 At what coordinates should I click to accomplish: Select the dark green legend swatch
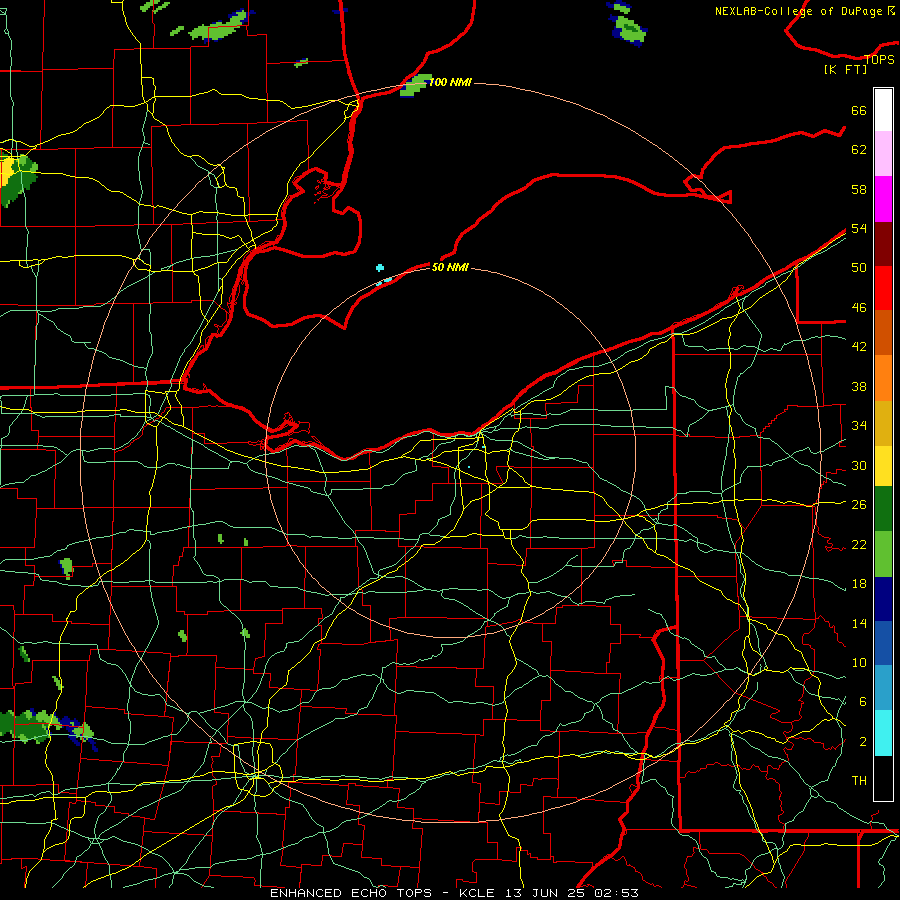883,509
